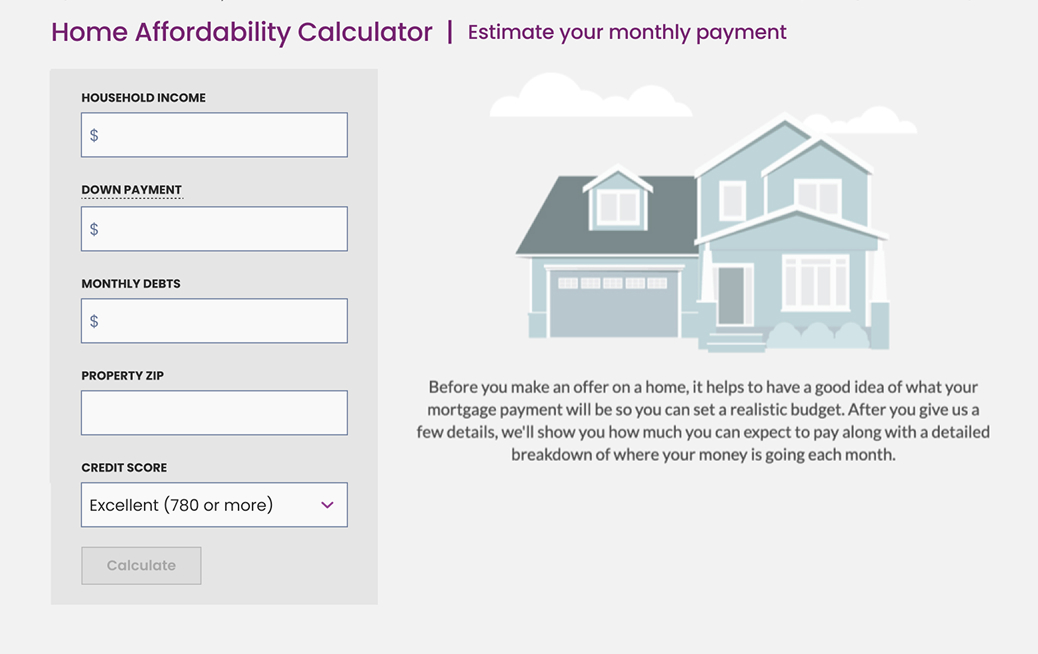The image size is (1038, 654).
Task: Click the dollar sign in Down Payment field
Action: click(94, 229)
